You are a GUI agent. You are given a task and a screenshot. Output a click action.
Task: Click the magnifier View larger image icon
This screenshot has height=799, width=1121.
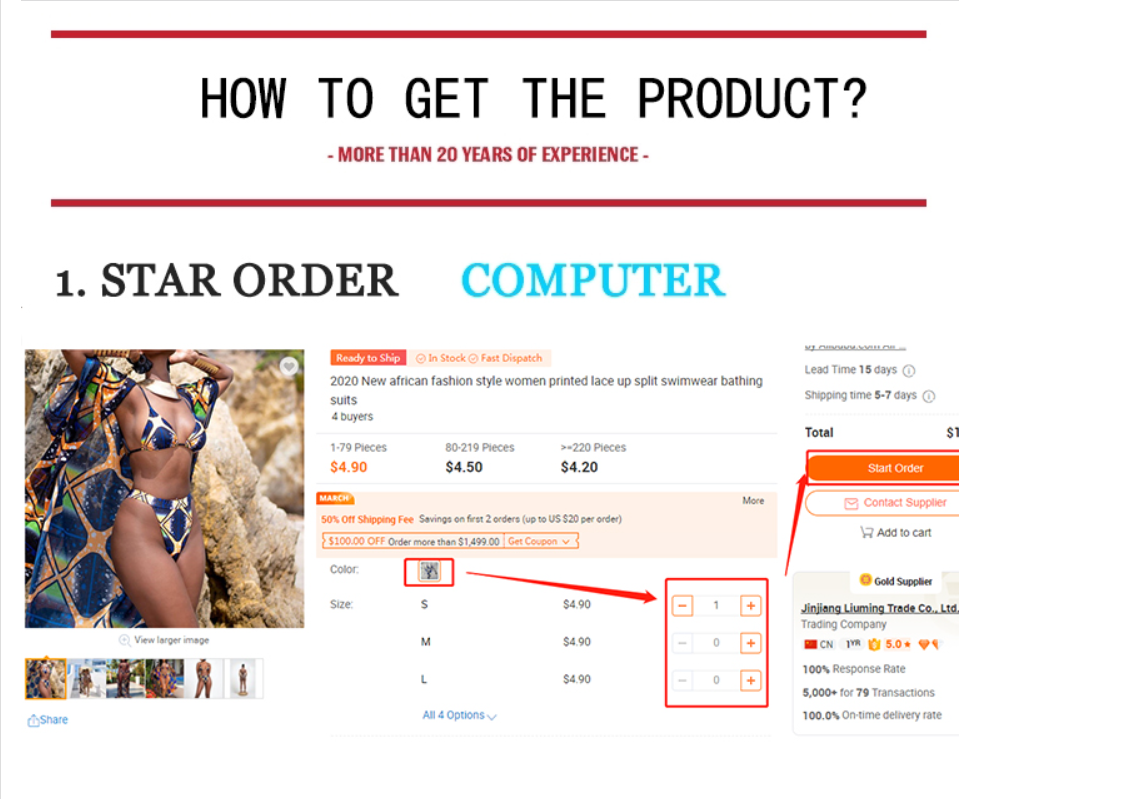(x=124, y=640)
